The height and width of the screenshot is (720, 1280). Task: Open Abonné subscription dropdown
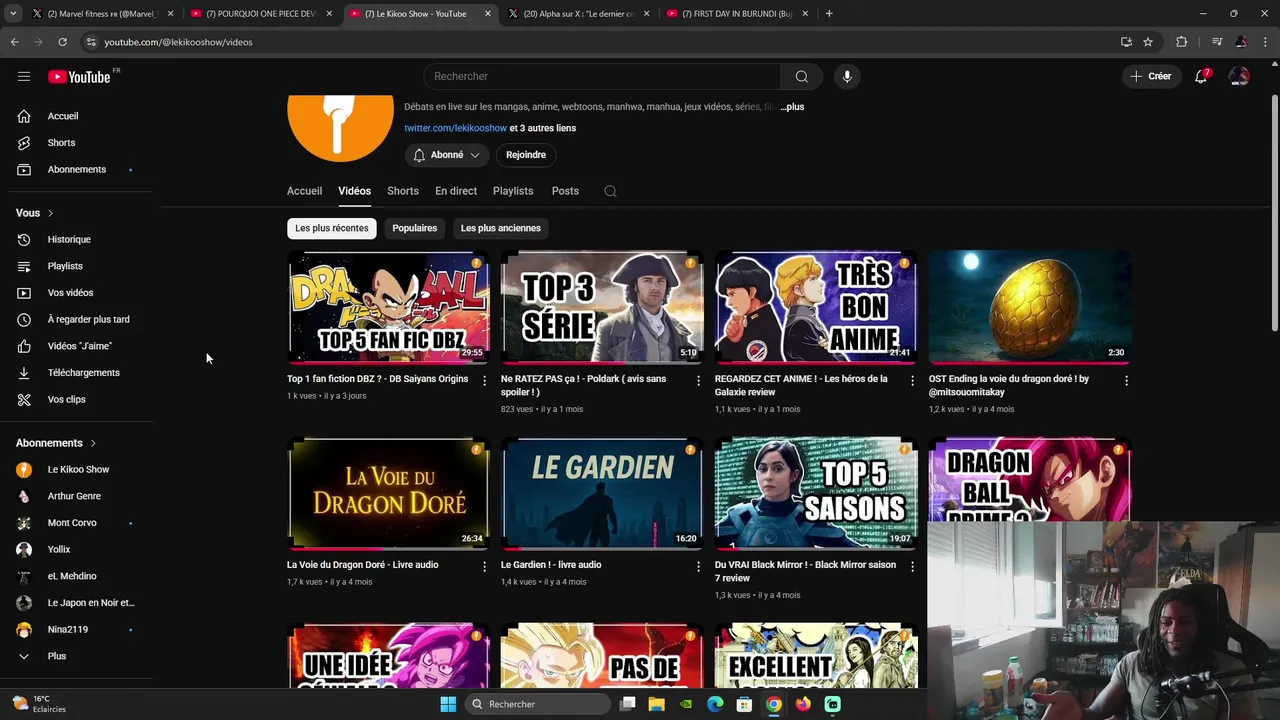pos(447,155)
